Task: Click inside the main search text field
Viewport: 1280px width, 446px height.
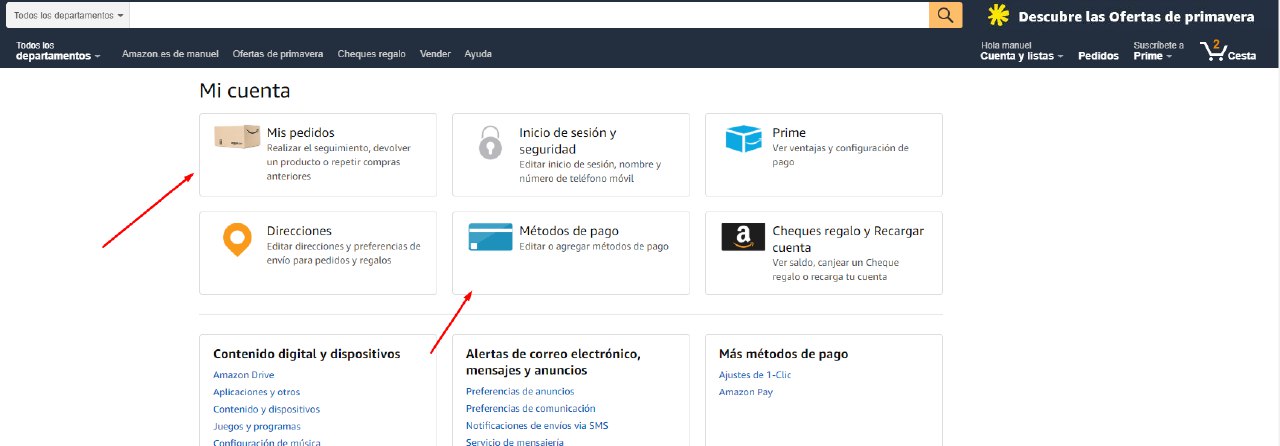Action: click(x=530, y=16)
